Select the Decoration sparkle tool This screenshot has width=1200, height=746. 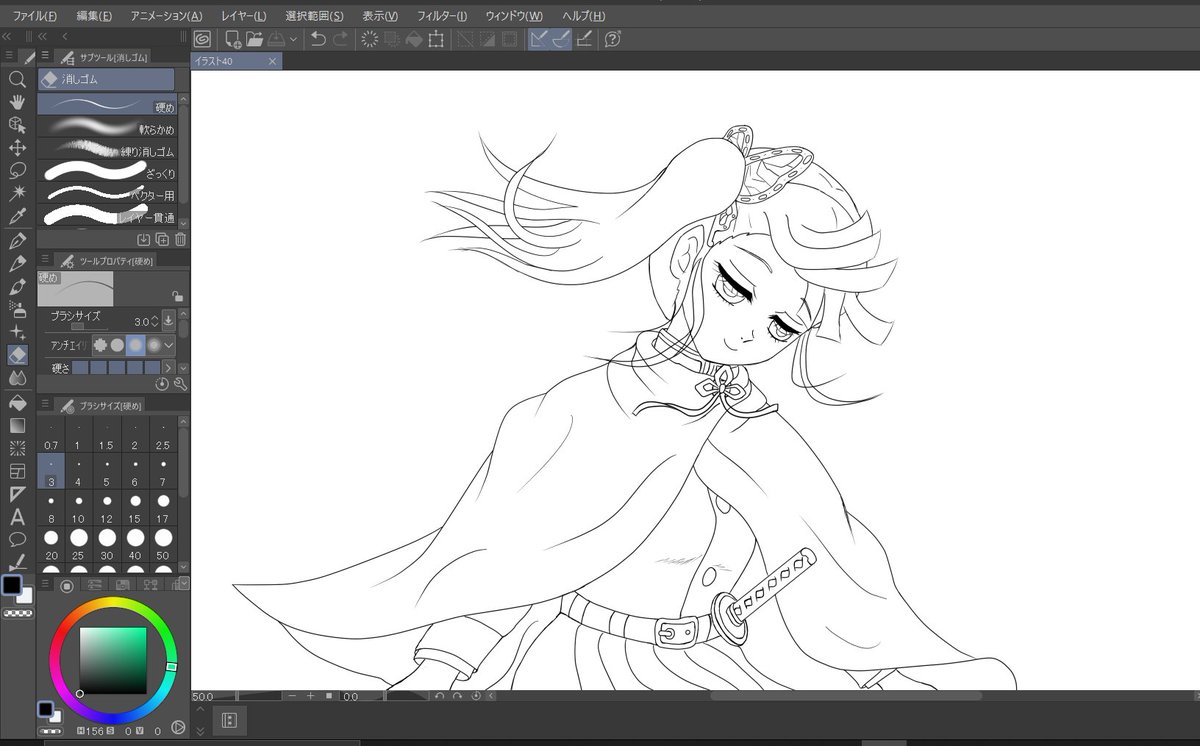click(17, 332)
